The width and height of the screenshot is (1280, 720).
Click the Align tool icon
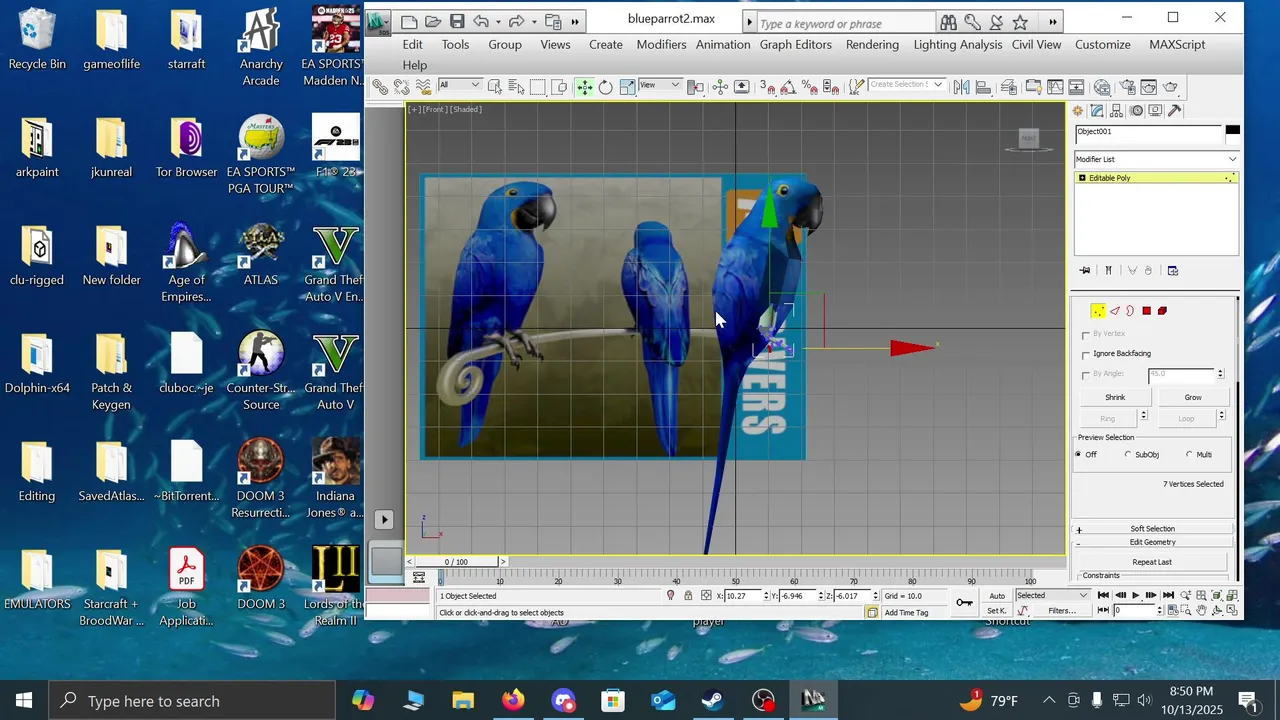(x=983, y=87)
